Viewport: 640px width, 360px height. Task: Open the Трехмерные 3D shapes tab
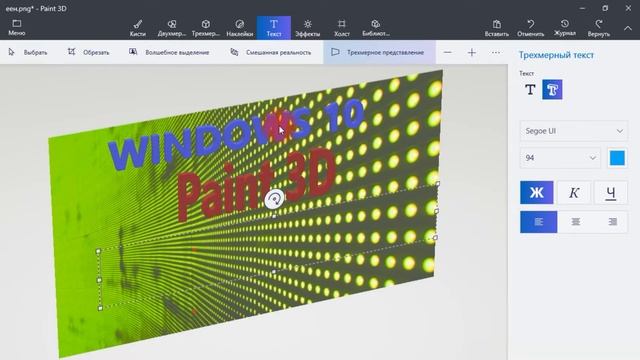(206, 28)
